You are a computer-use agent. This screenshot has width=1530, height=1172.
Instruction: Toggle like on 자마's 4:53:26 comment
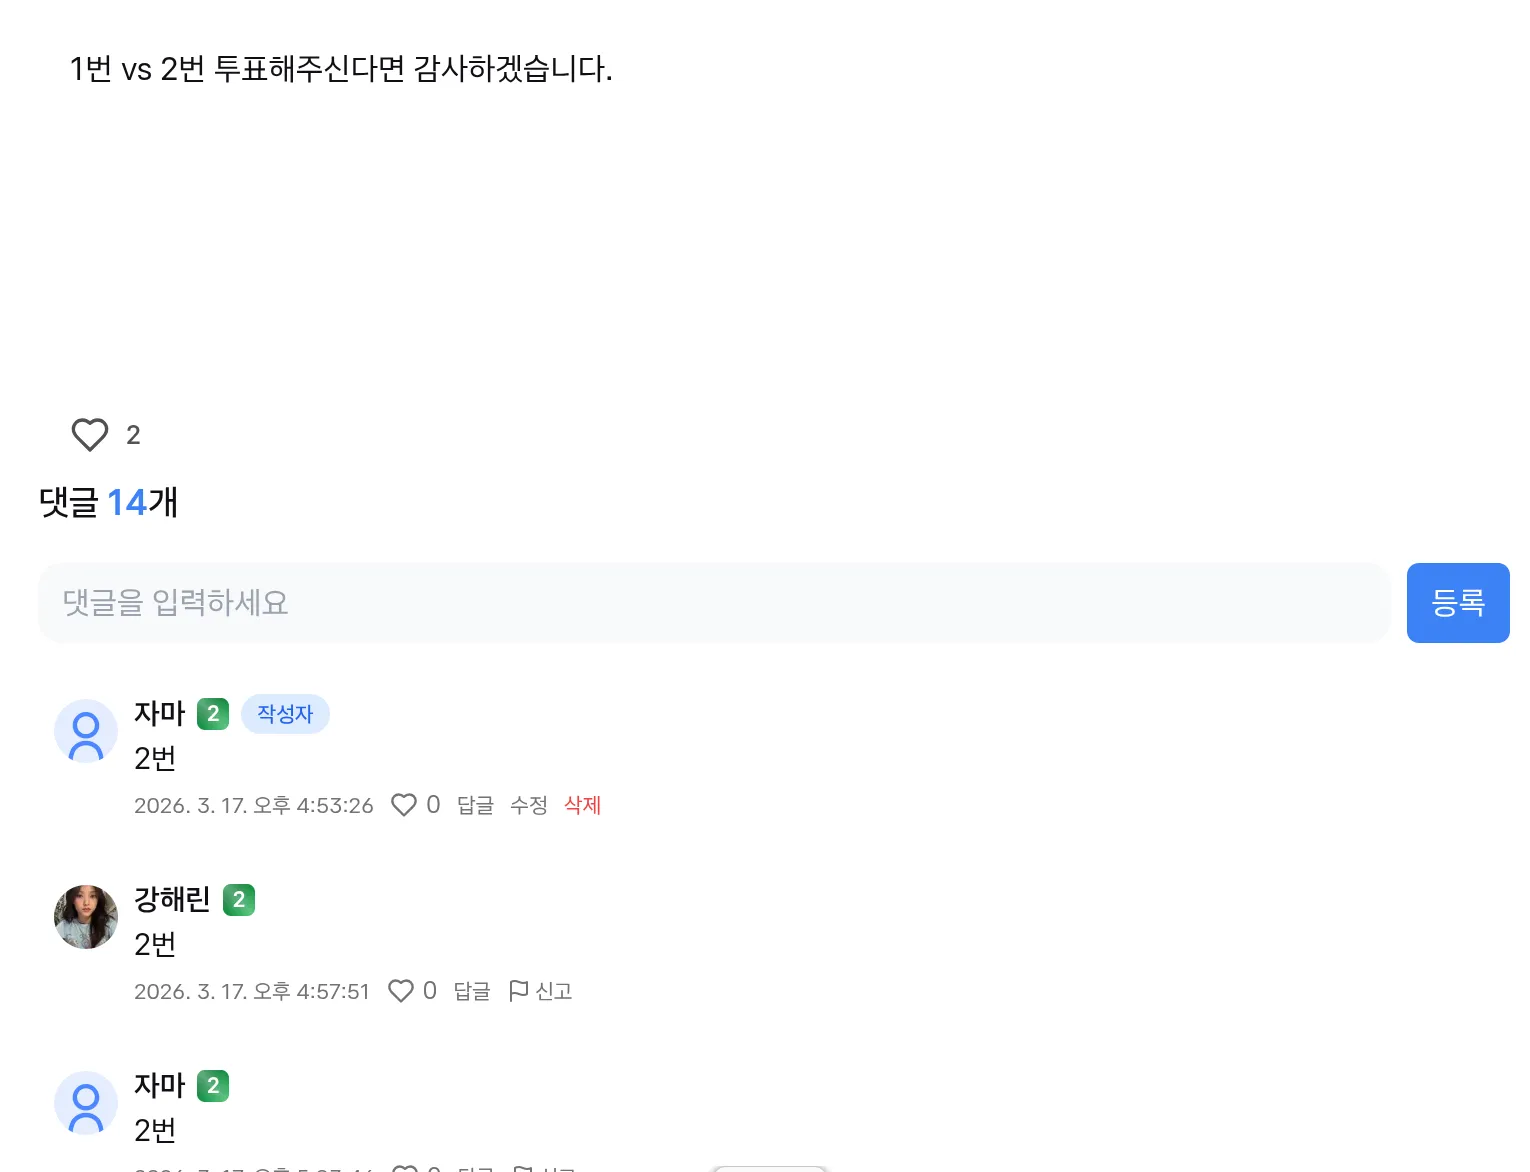coord(404,805)
